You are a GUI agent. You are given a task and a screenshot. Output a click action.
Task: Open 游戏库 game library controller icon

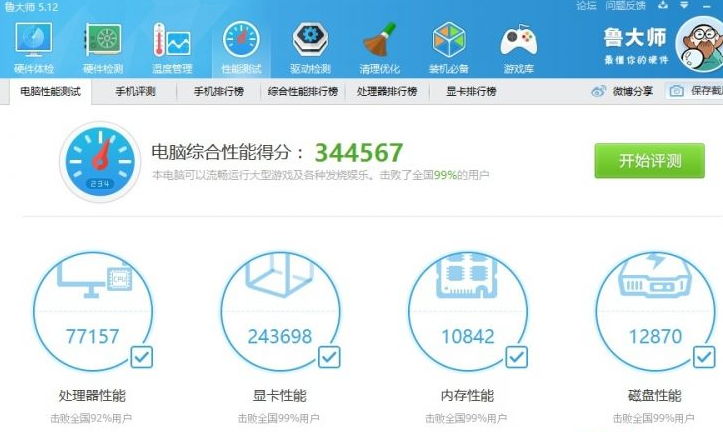tap(519, 41)
